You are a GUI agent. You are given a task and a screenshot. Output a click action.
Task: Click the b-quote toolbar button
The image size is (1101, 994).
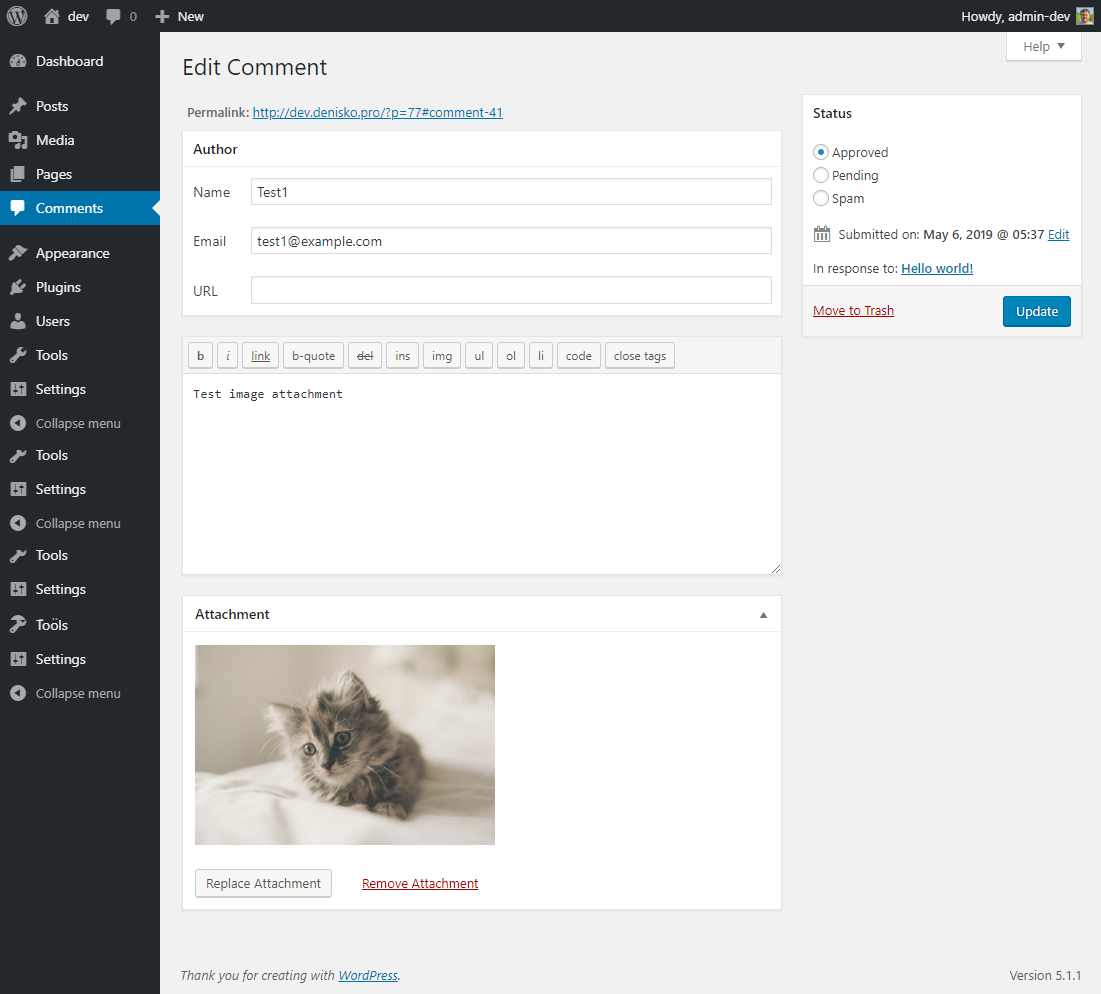[313, 356]
